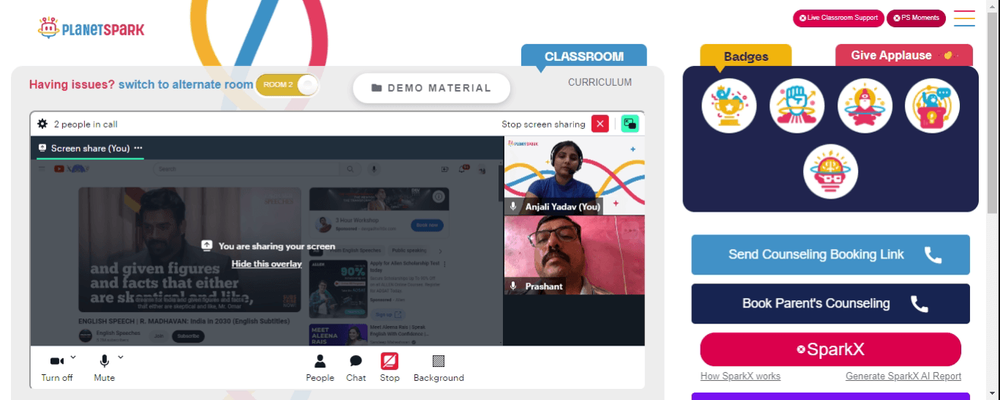Screen dimensions: 1000x400
Task: Click microphone icon on Prashant tile
Action: coord(513,286)
